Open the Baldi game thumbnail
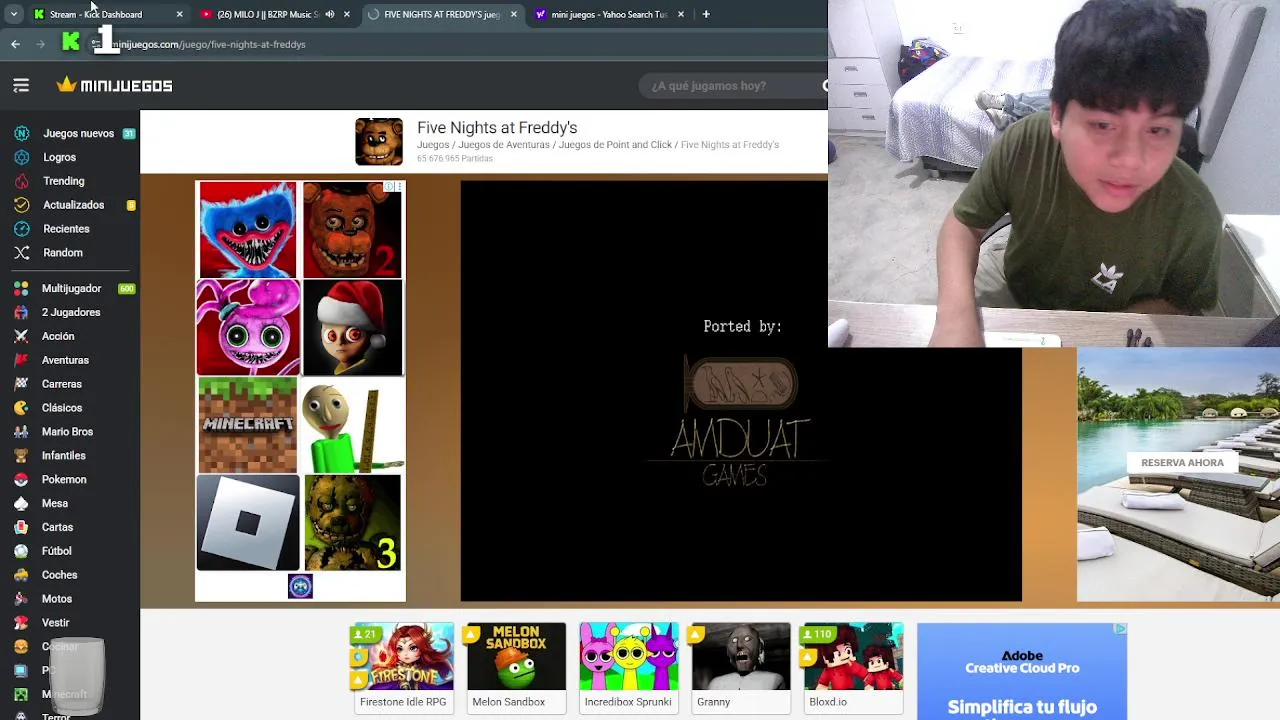 [352, 425]
